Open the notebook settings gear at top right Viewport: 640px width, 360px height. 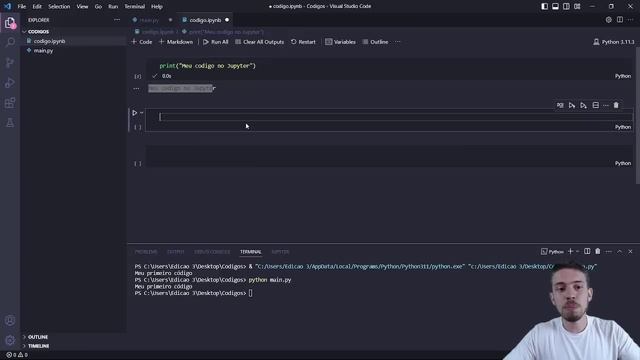click(x=609, y=20)
